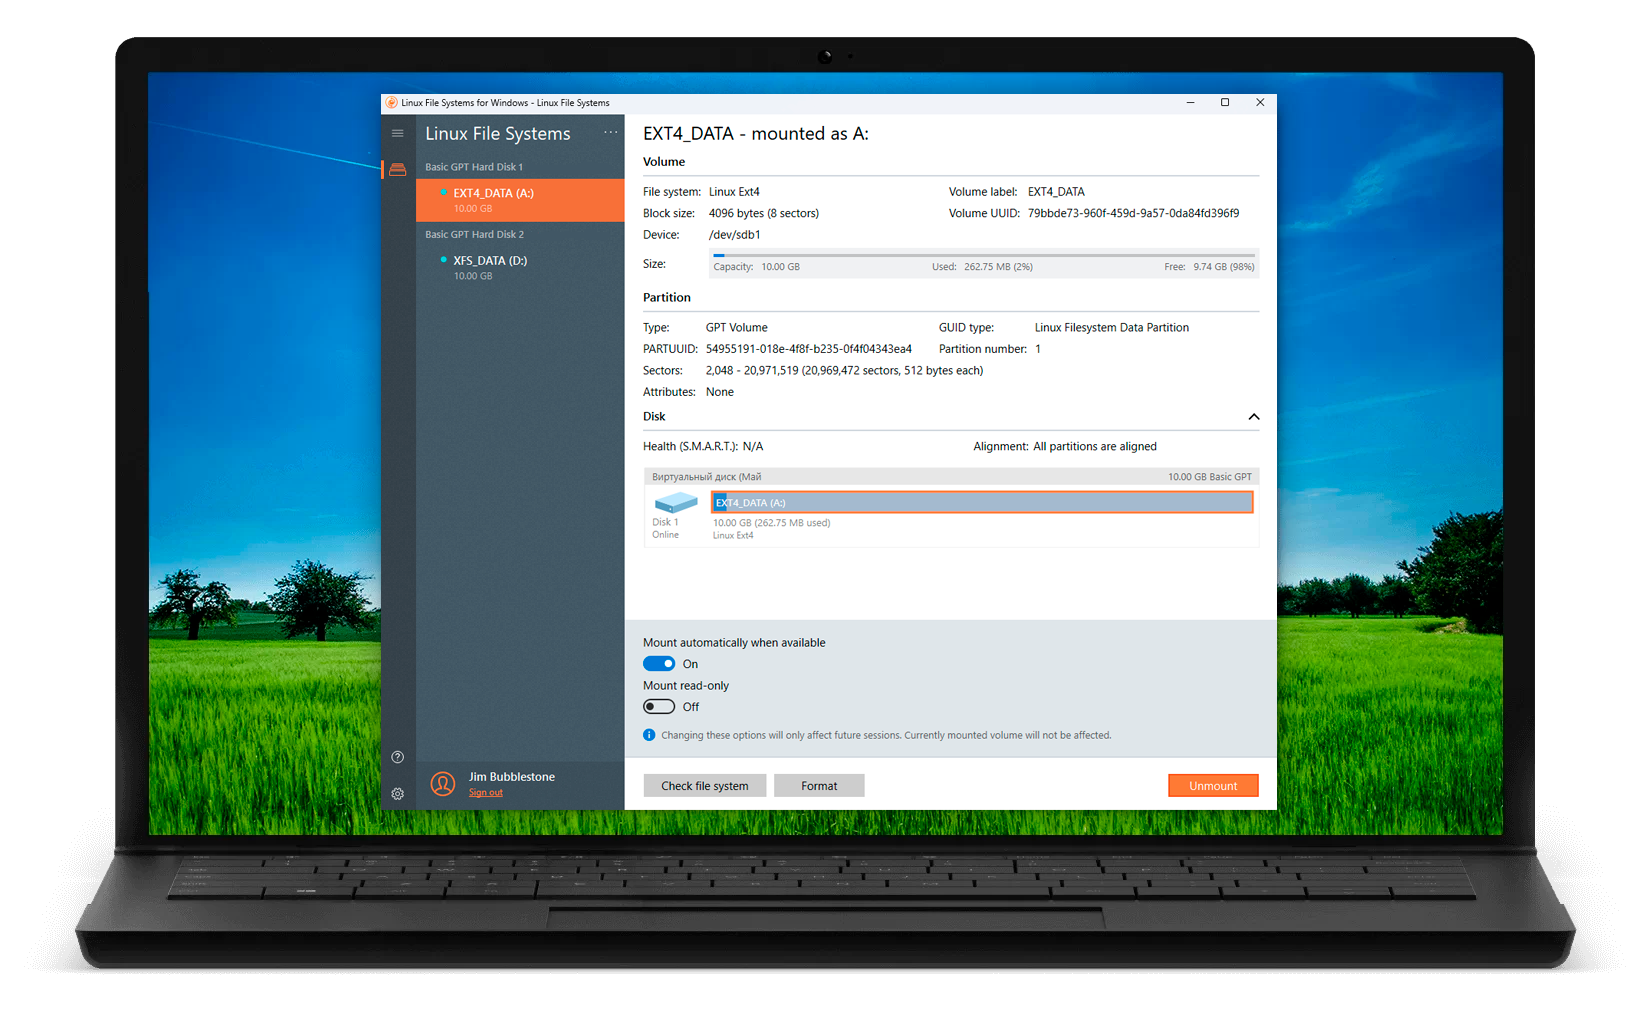
Task: Click the info icon beside options notice
Action: [649, 735]
